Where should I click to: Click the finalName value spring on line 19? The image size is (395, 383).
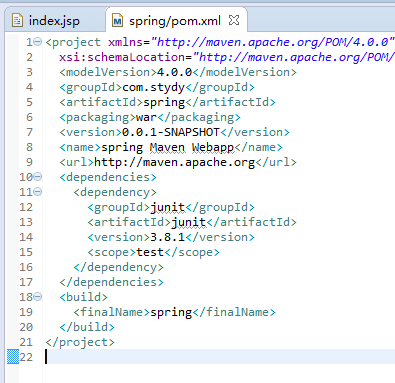click(171, 312)
